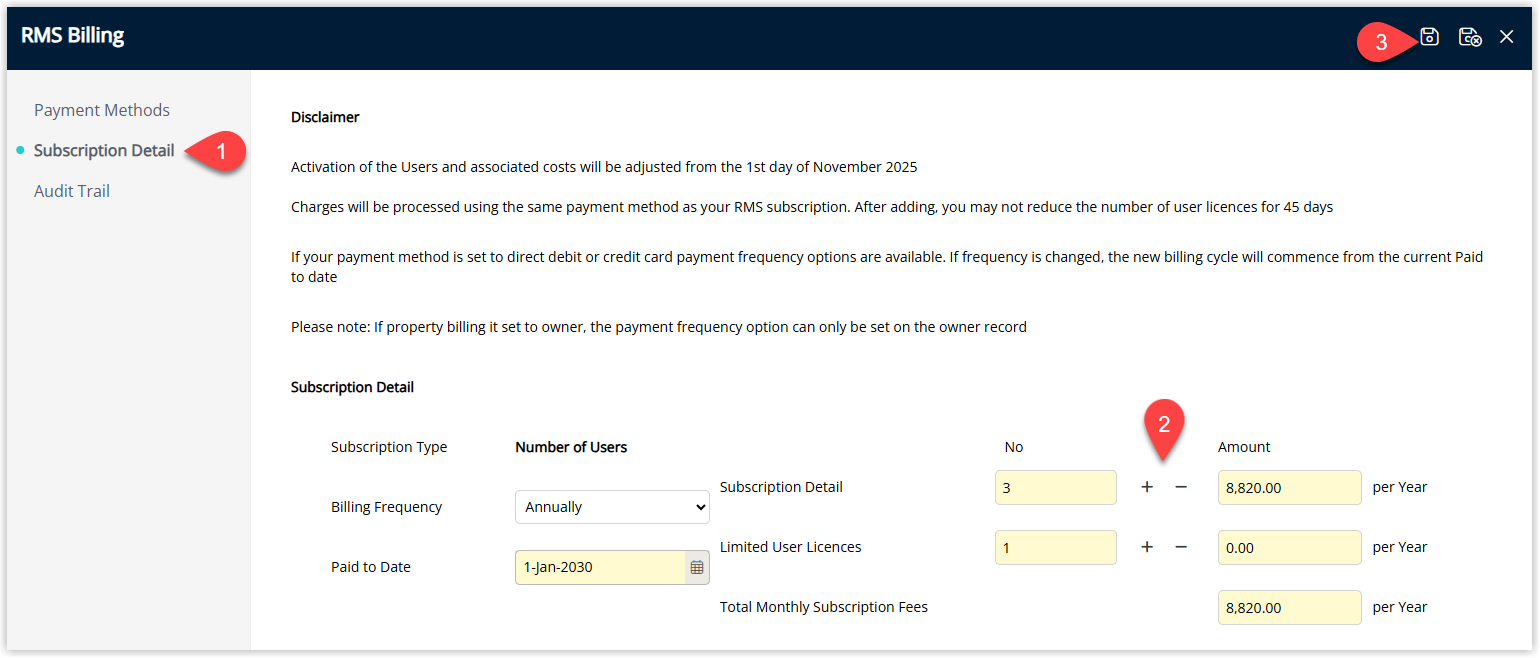Click the Save and Exit icon
1540x658 pixels.
pos(1469,37)
